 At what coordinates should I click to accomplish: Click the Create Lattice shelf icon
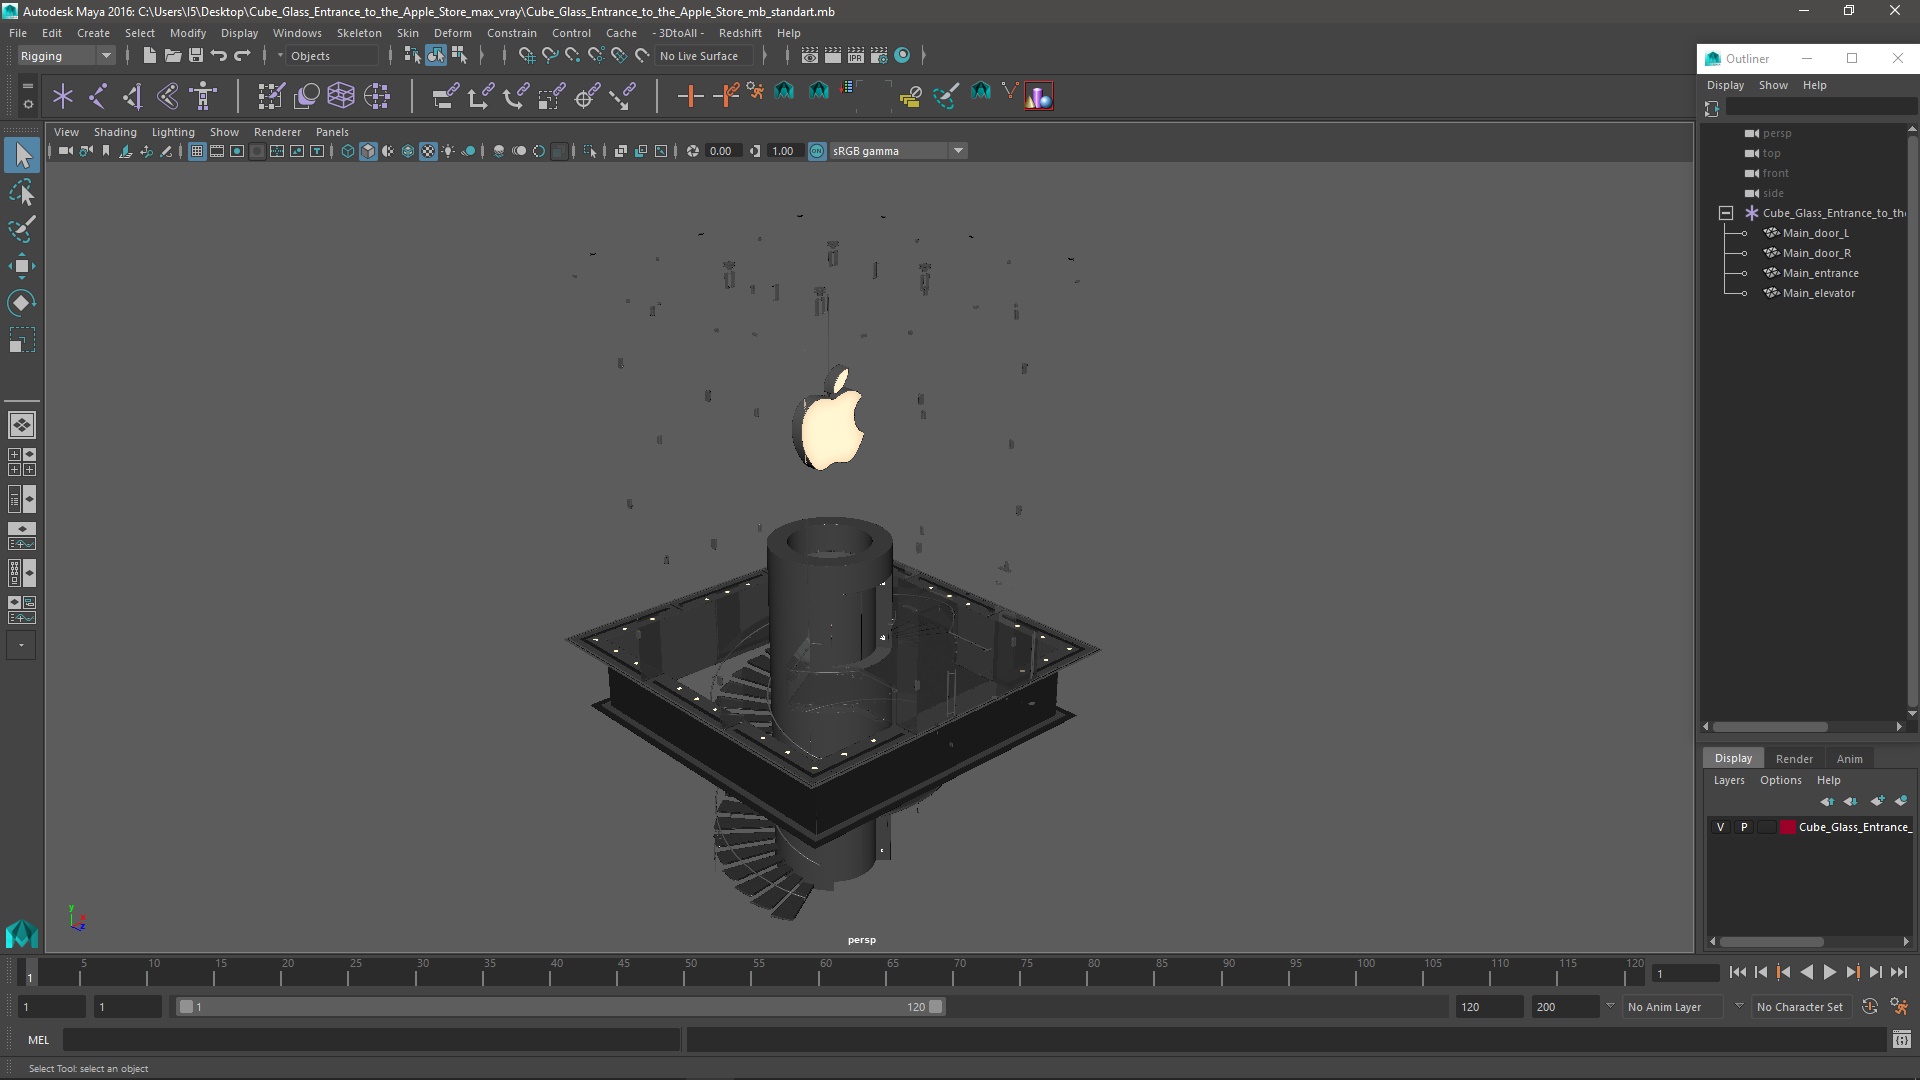[341, 96]
